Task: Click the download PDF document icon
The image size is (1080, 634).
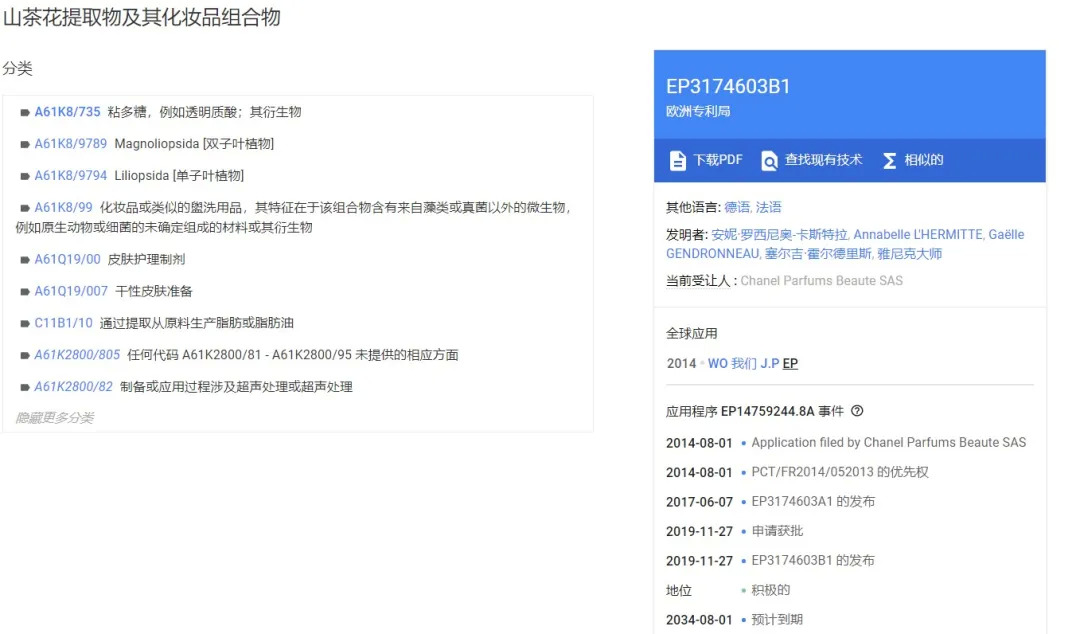Action: 678,161
